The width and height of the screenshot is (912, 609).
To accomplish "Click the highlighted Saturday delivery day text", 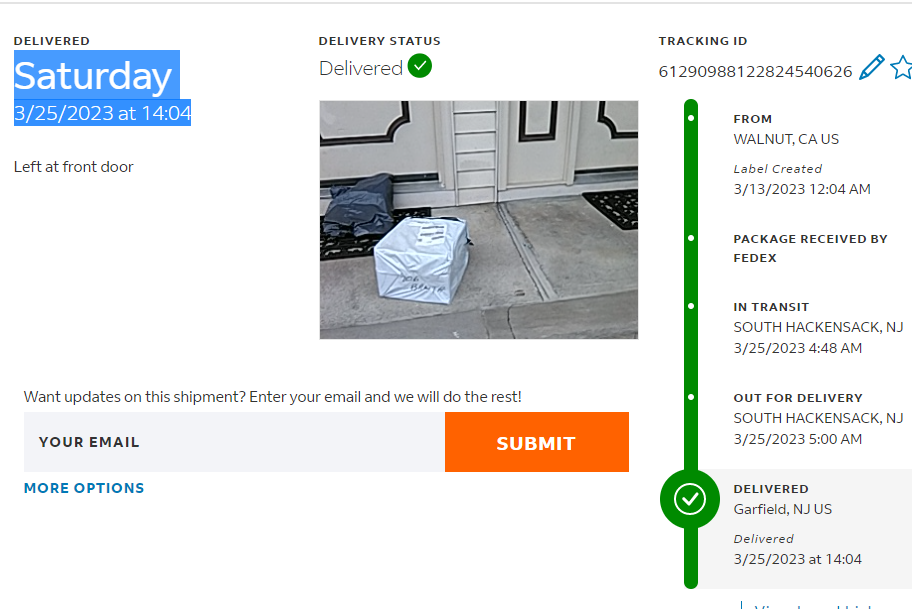I will (93, 76).
